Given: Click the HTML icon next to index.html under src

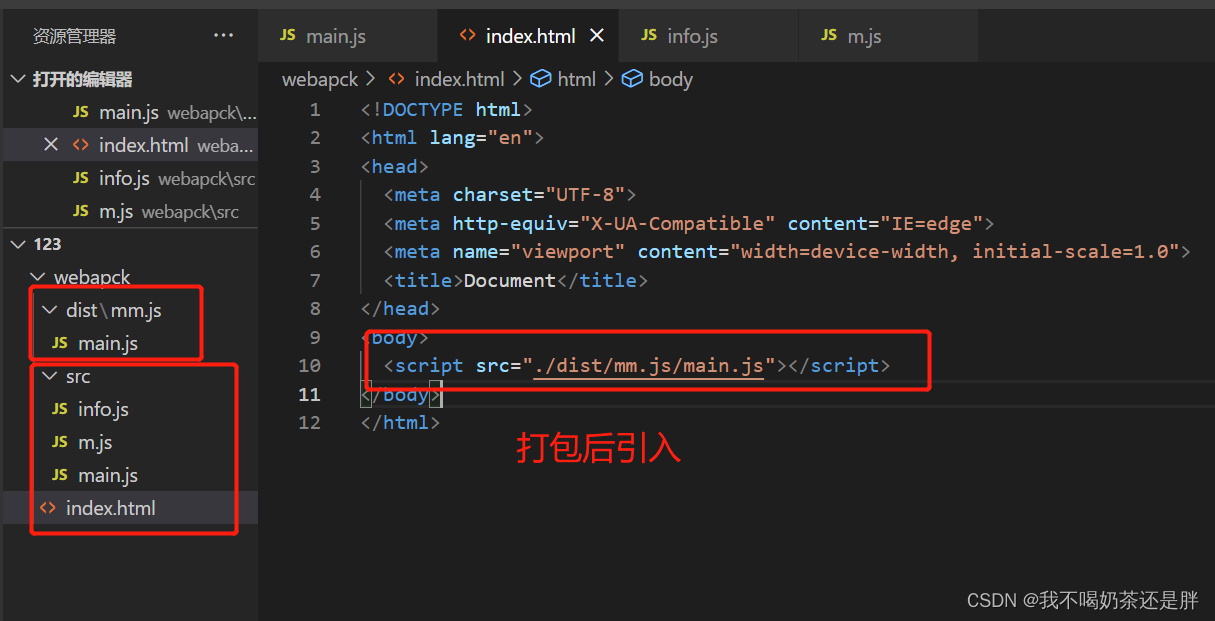Looking at the screenshot, I should 47,507.
